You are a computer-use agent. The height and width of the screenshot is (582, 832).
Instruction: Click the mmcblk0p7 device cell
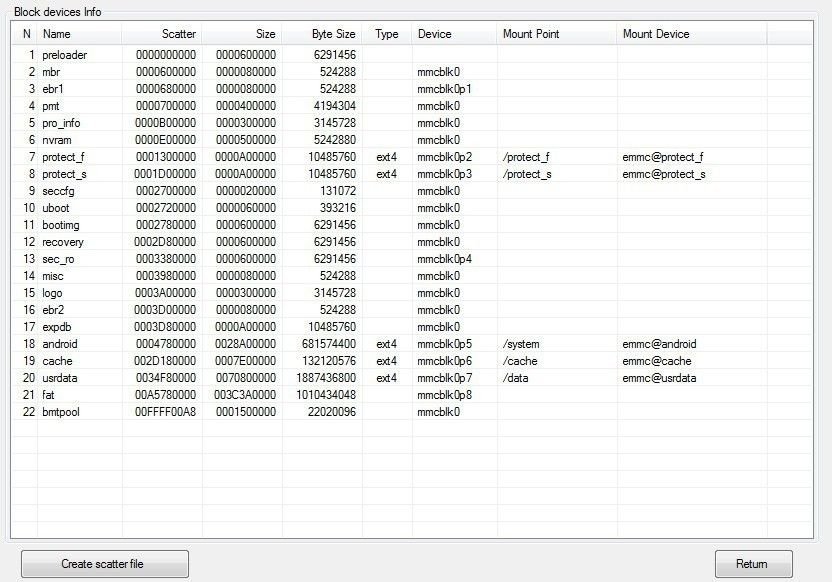pos(445,378)
